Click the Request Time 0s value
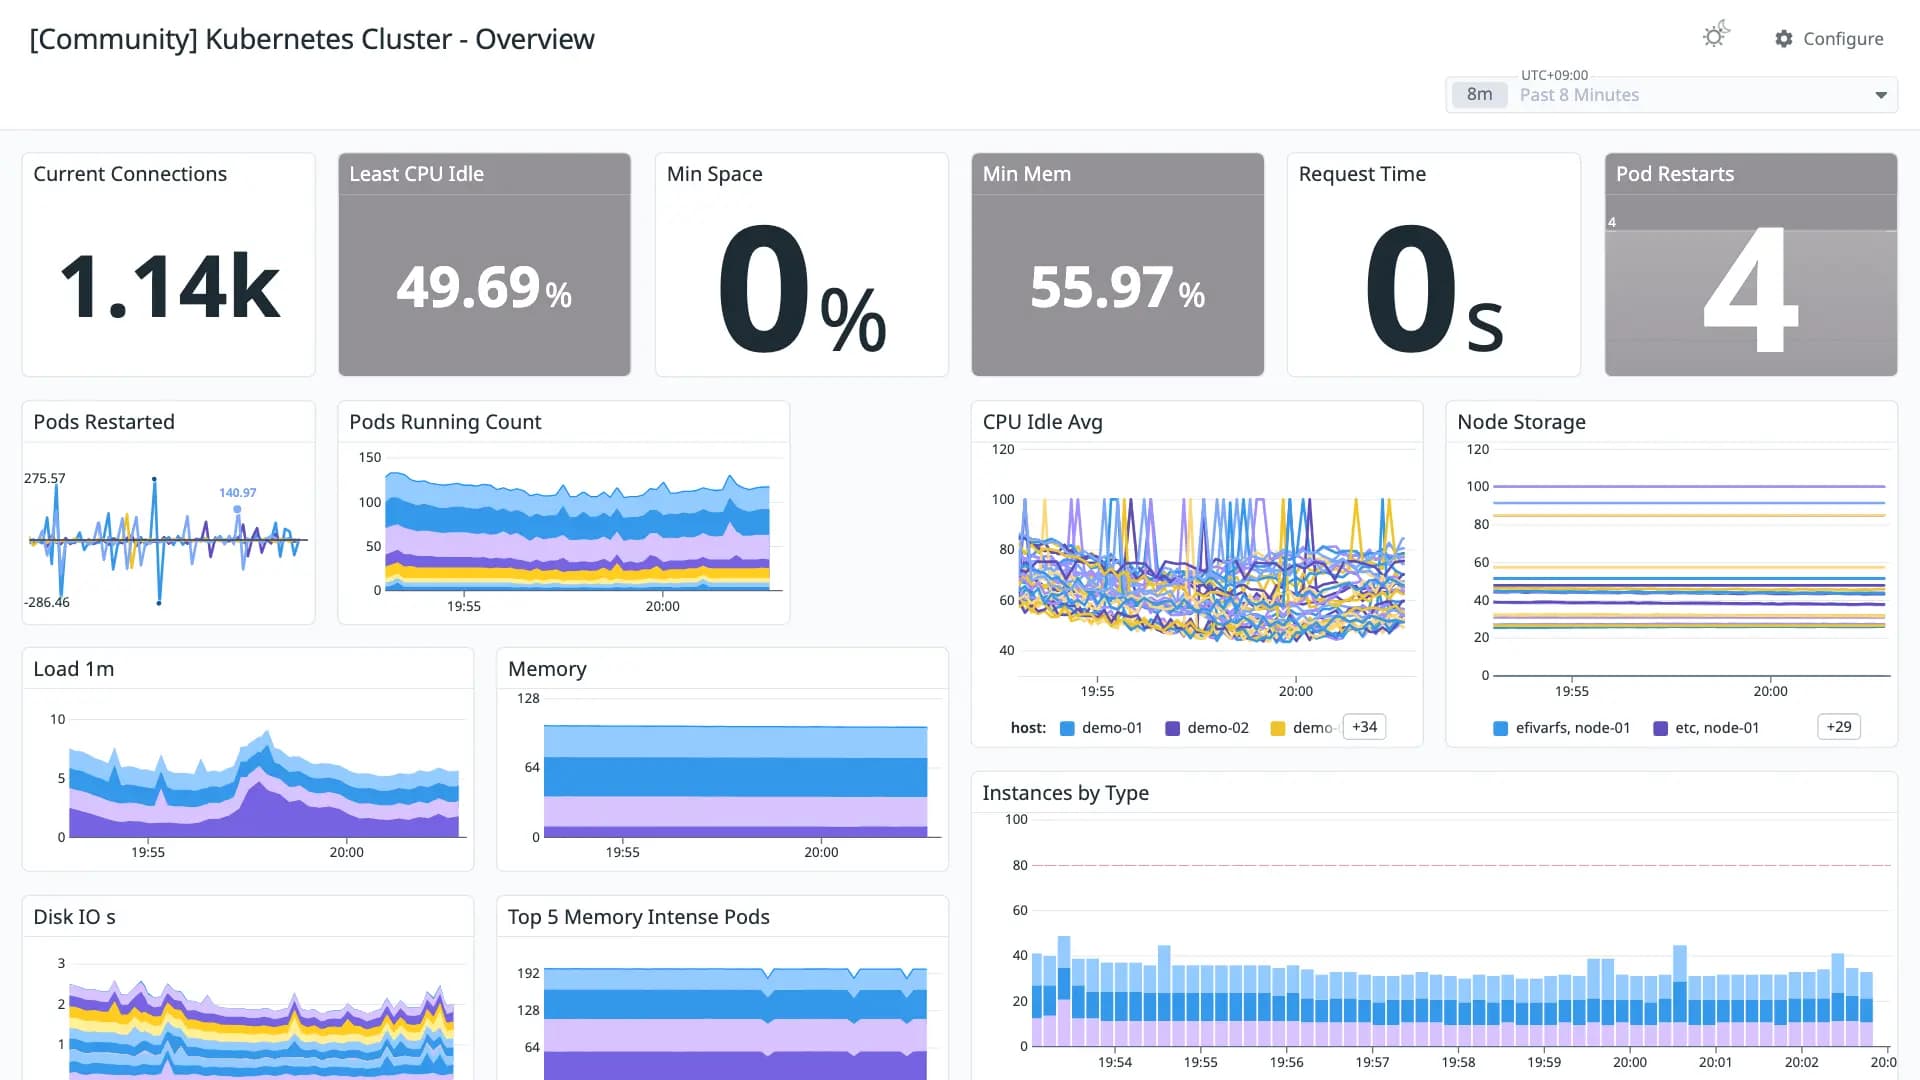Image resolution: width=1920 pixels, height=1080 pixels. (x=1434, y=290)
